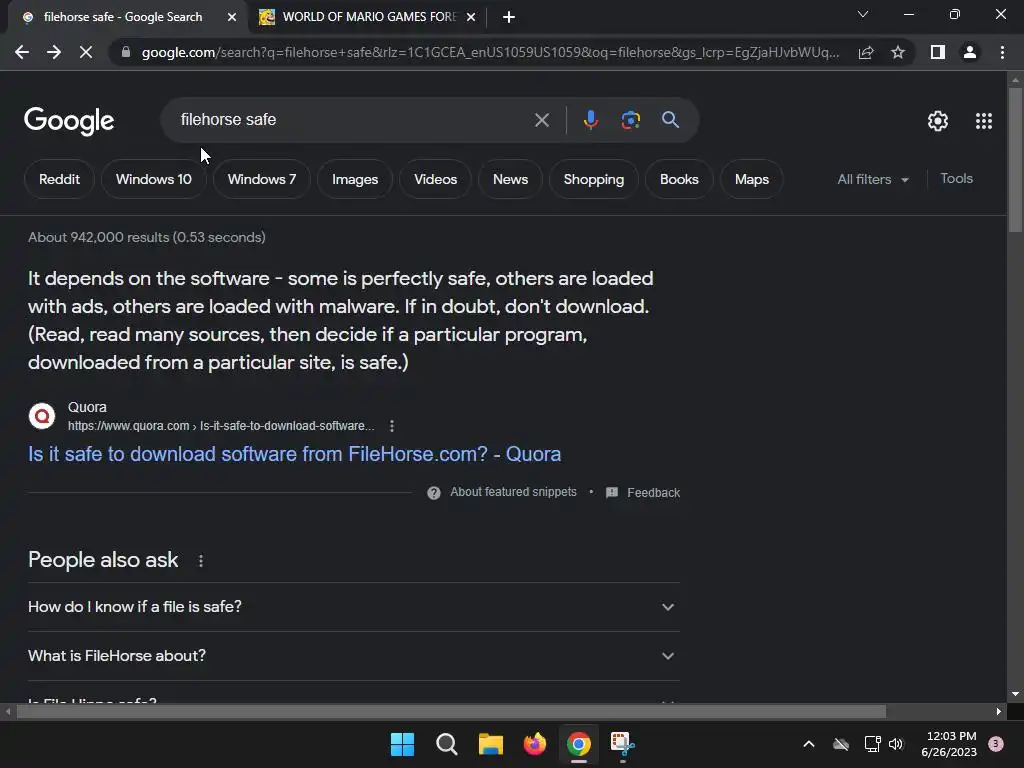This screenshot has height=768, width=1024.
Task: Click the Quora favicon of the result
Action: point(42,416)
